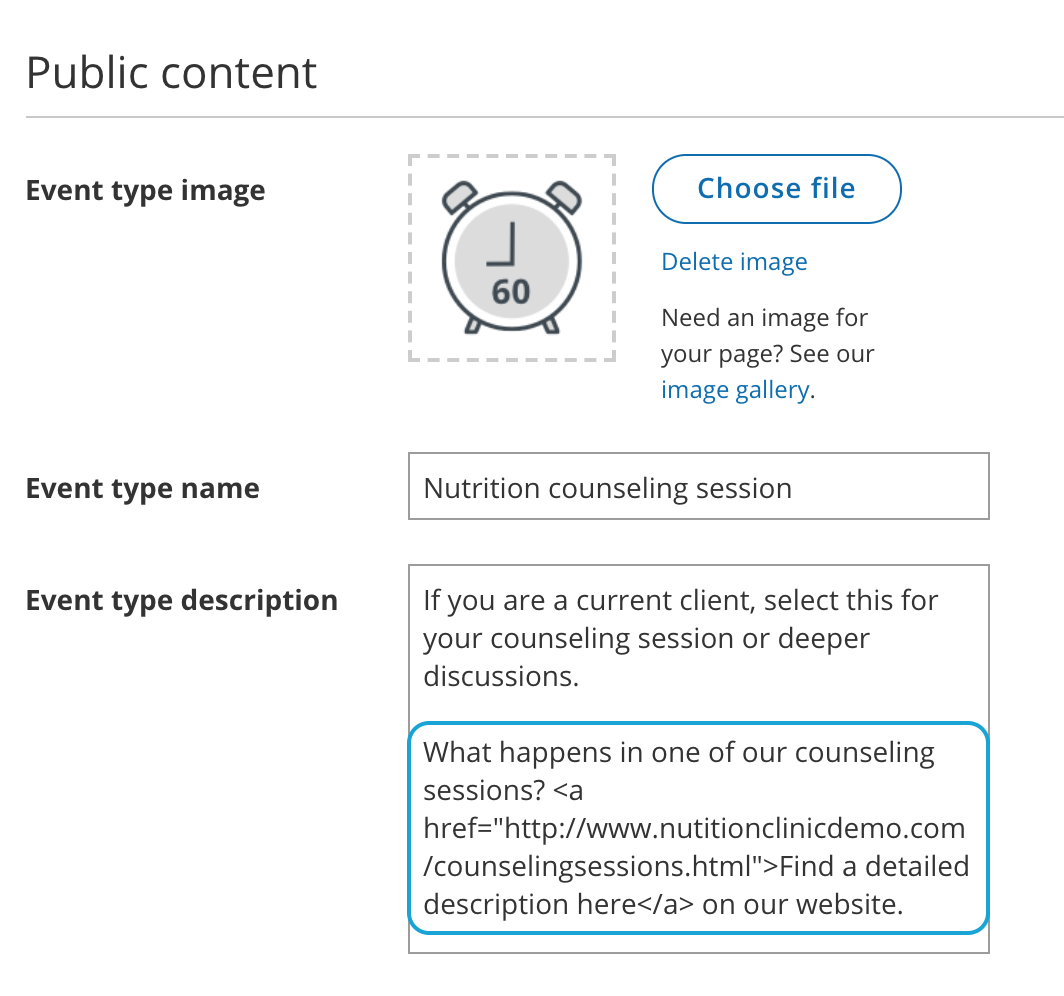This screenshot has height=996, width=1064.
Task: Place cursor at 'on our website.' text
Action: [x=803, y=904]
